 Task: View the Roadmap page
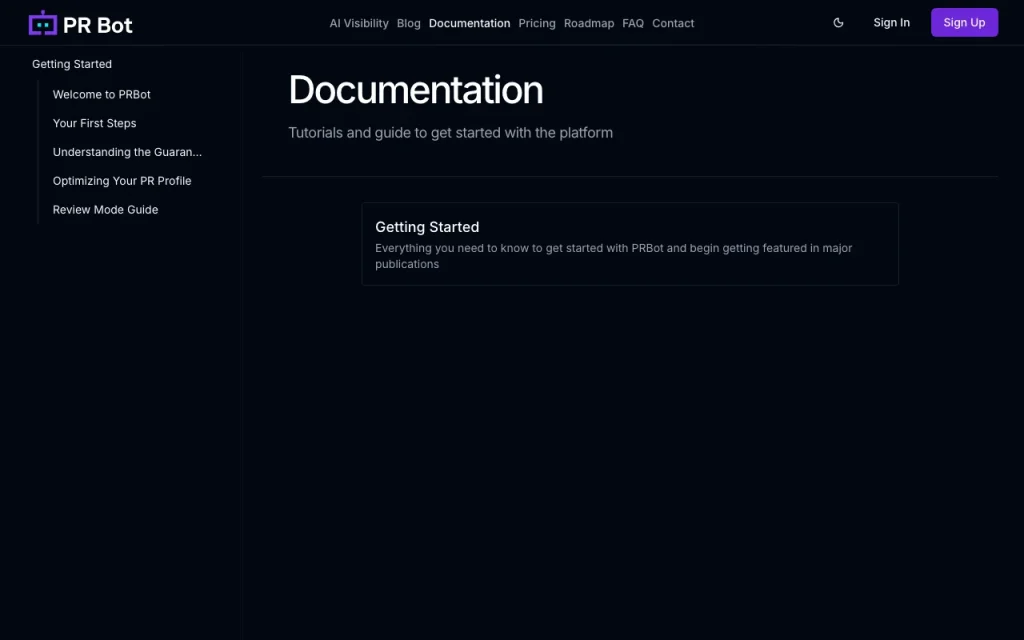pyautogui.click(x=589, y=24)
